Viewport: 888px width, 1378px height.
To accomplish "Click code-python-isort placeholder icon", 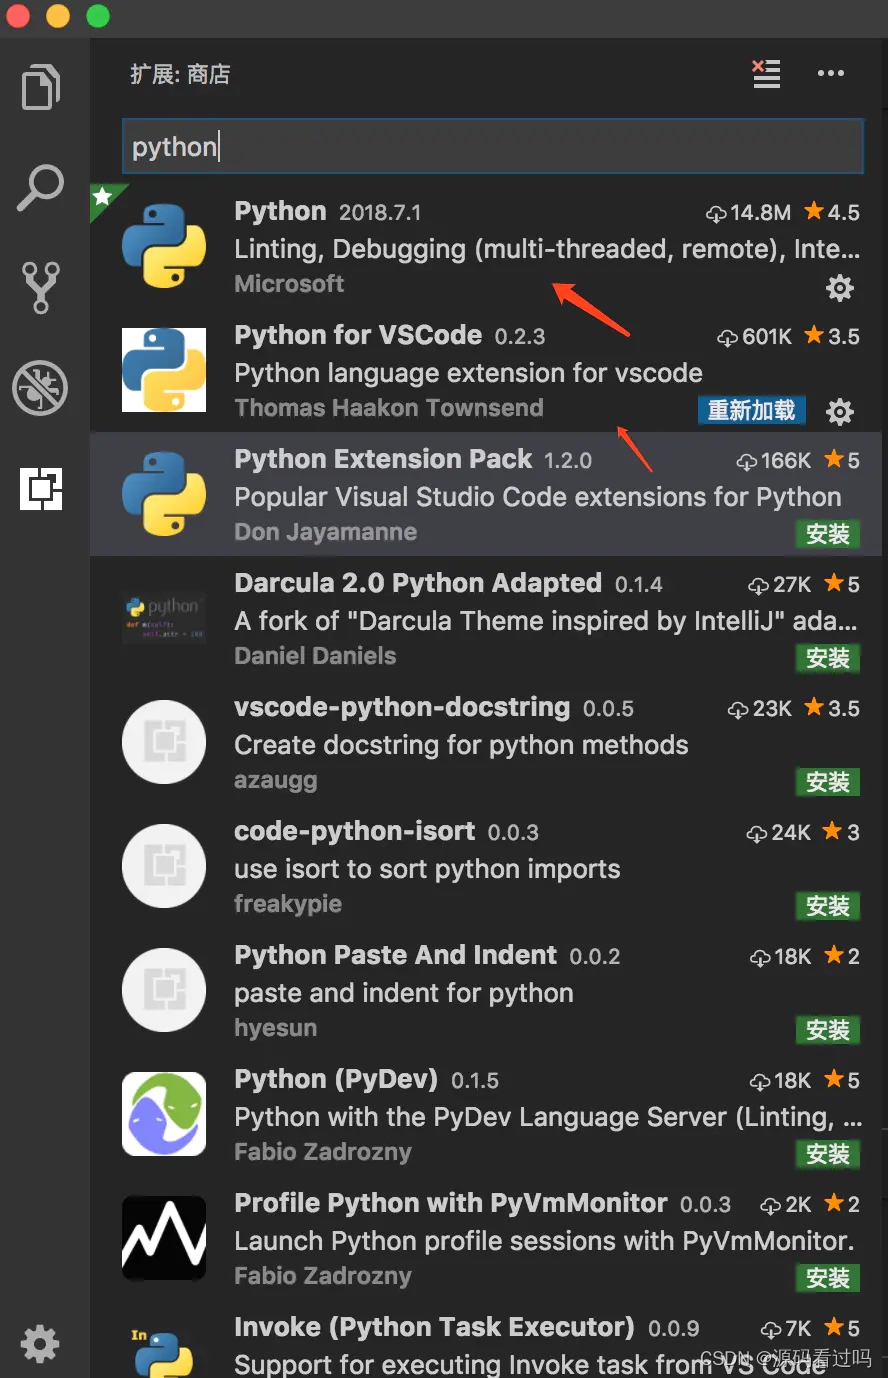I will (x=164, y=866).
